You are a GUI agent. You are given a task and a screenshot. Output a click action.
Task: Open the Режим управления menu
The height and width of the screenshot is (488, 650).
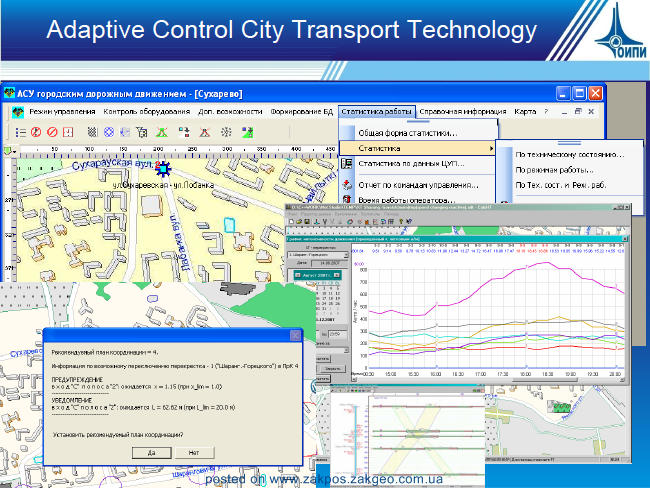(62, 112)
